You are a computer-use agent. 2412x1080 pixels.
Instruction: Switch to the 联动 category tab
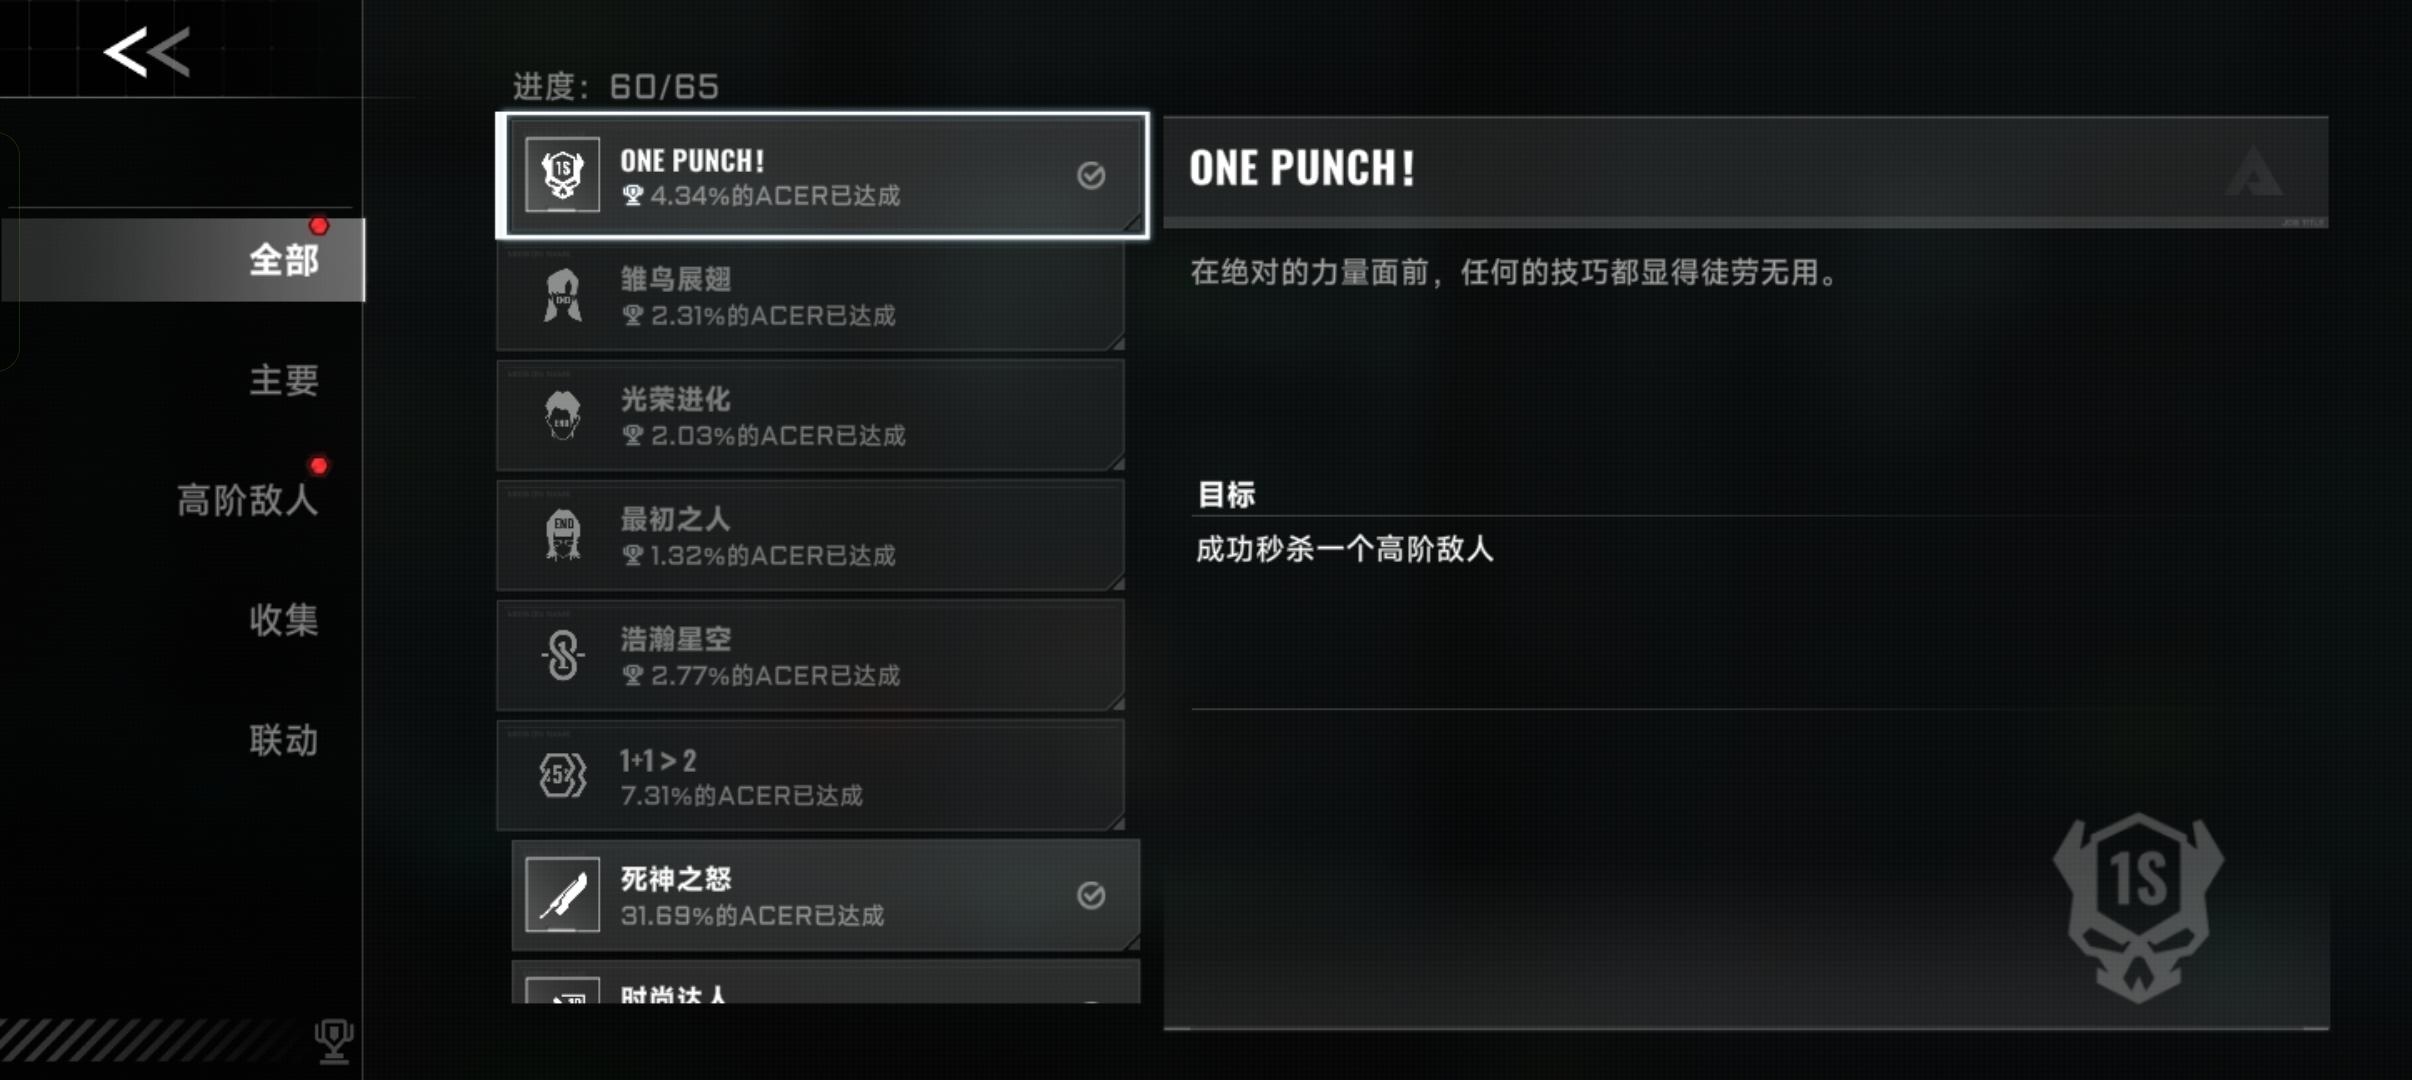(284, 740)
